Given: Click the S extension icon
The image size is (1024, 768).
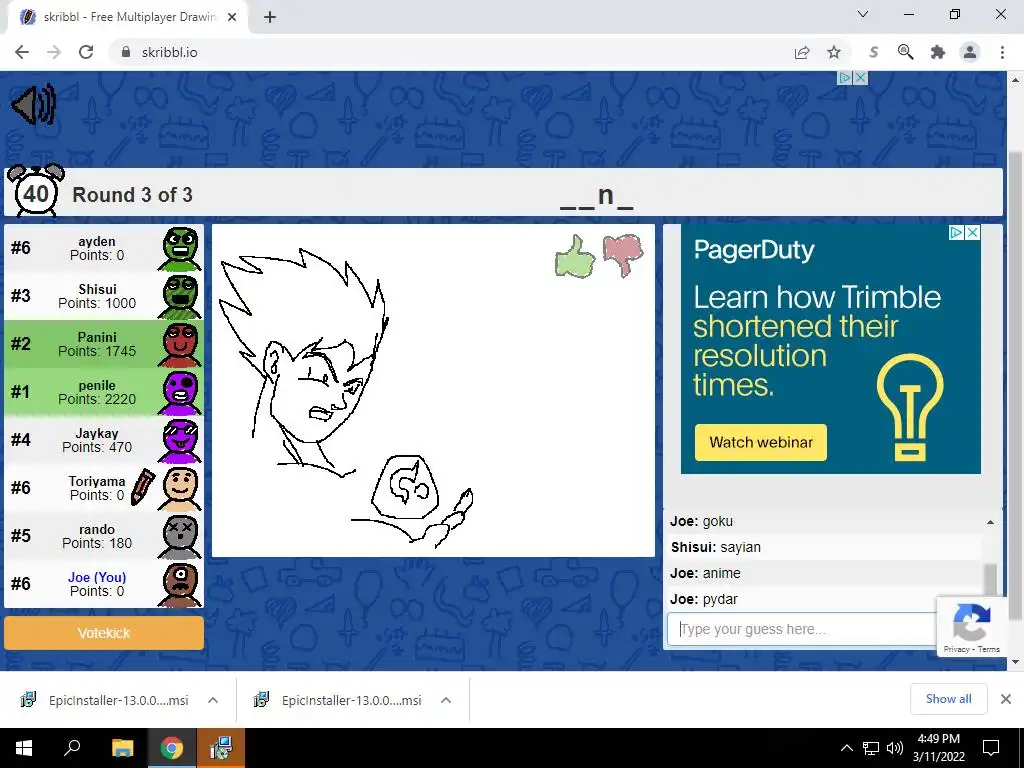Looking at the screenshot, I should click(x=873, y=52).
